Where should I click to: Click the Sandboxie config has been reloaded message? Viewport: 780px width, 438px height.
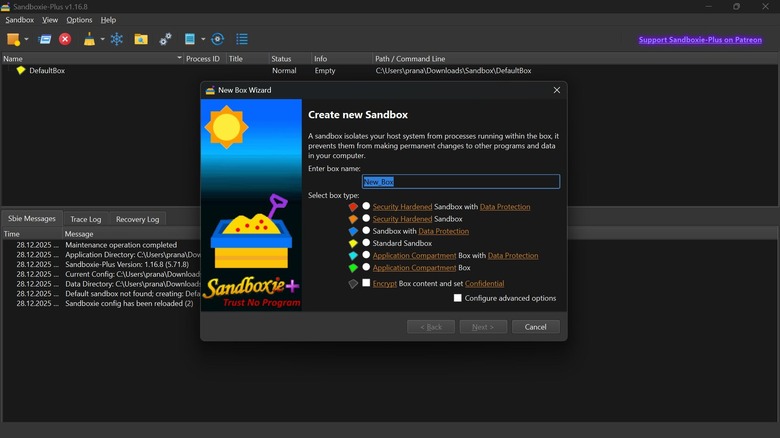[x=129, y=304]
